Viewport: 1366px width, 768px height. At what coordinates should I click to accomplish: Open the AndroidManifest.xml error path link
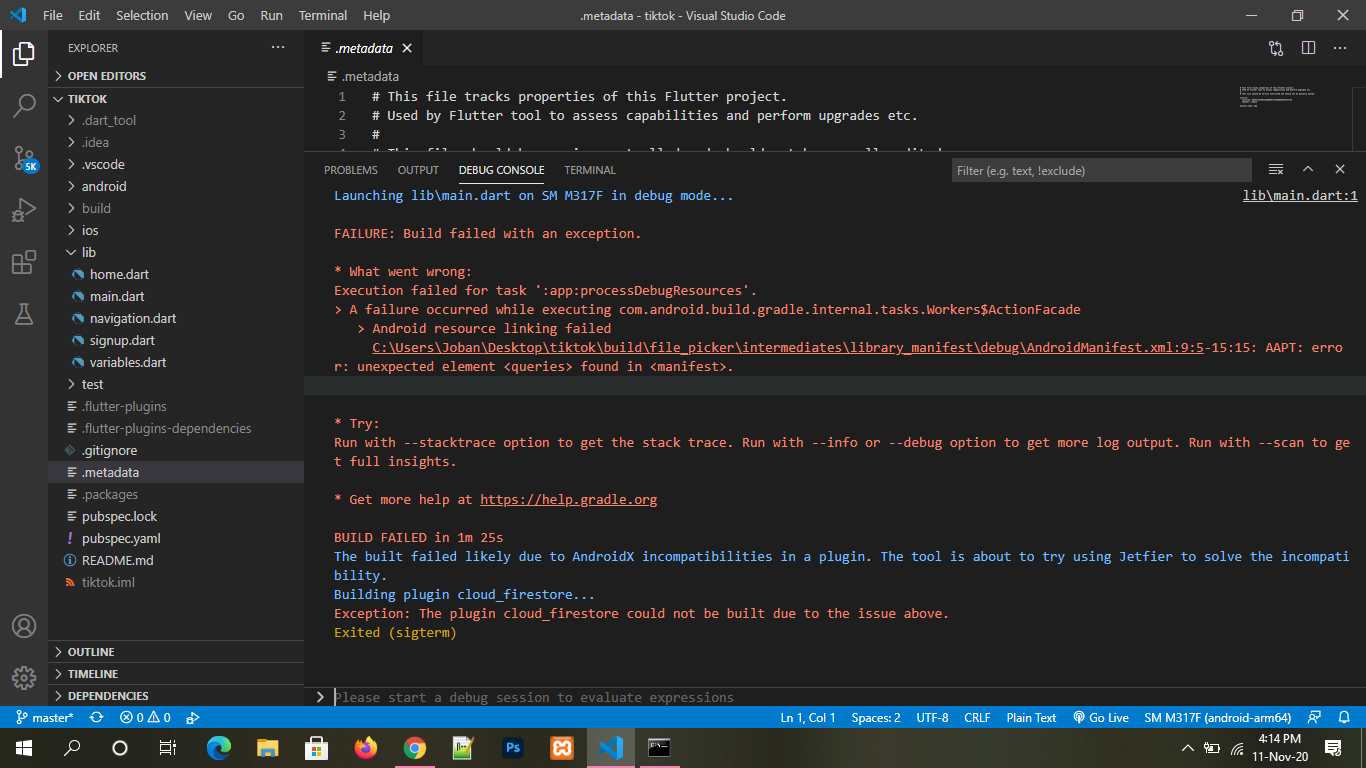tap(788, 347)
